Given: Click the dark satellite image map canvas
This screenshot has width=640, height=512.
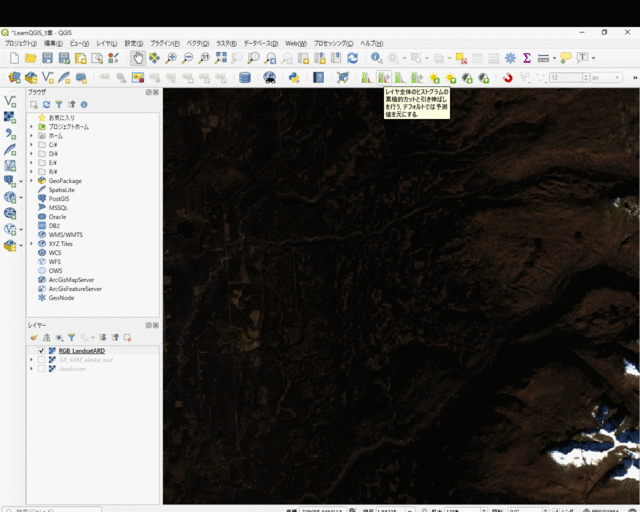Looking at the screenshot, I should (401, 296).
